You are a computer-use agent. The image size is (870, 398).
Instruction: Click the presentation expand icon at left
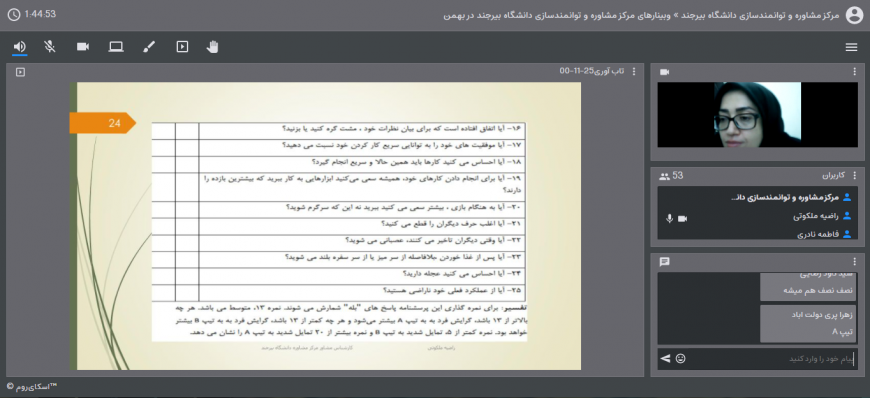pos(20,72)
